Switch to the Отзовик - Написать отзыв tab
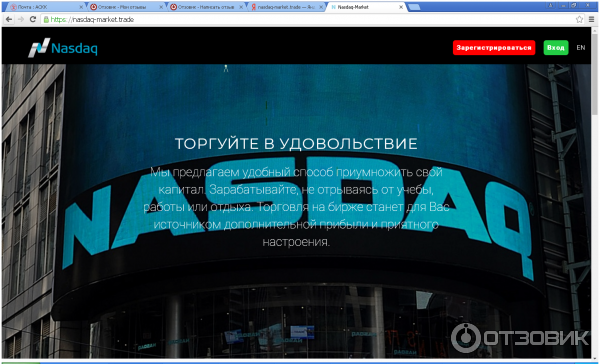The image size is (600, 364). (x=206, y=7)
